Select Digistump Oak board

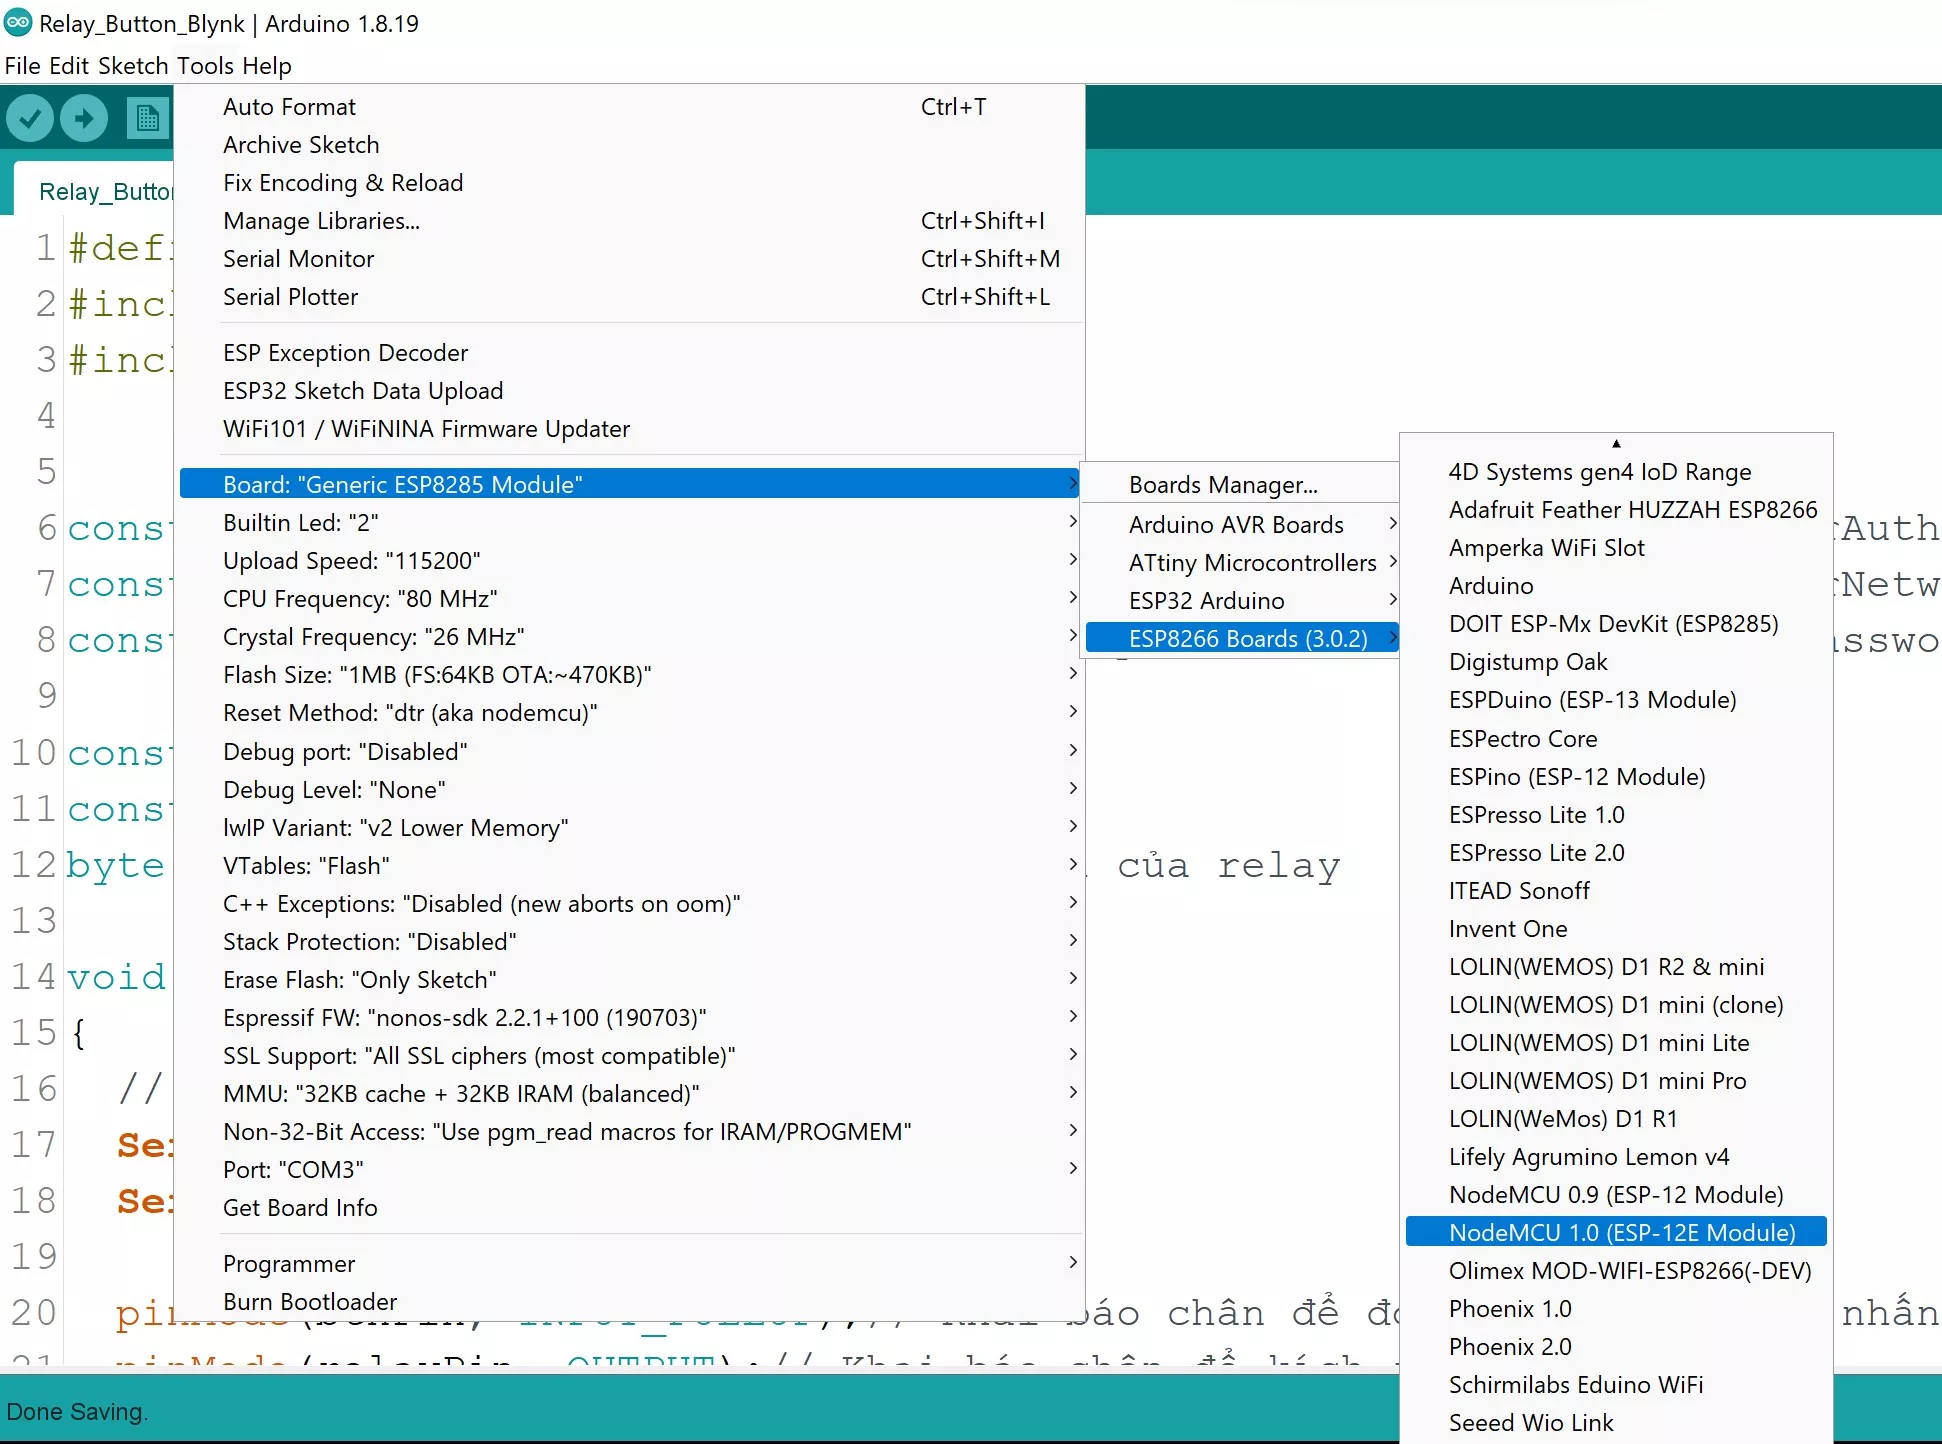[1616, 662]
